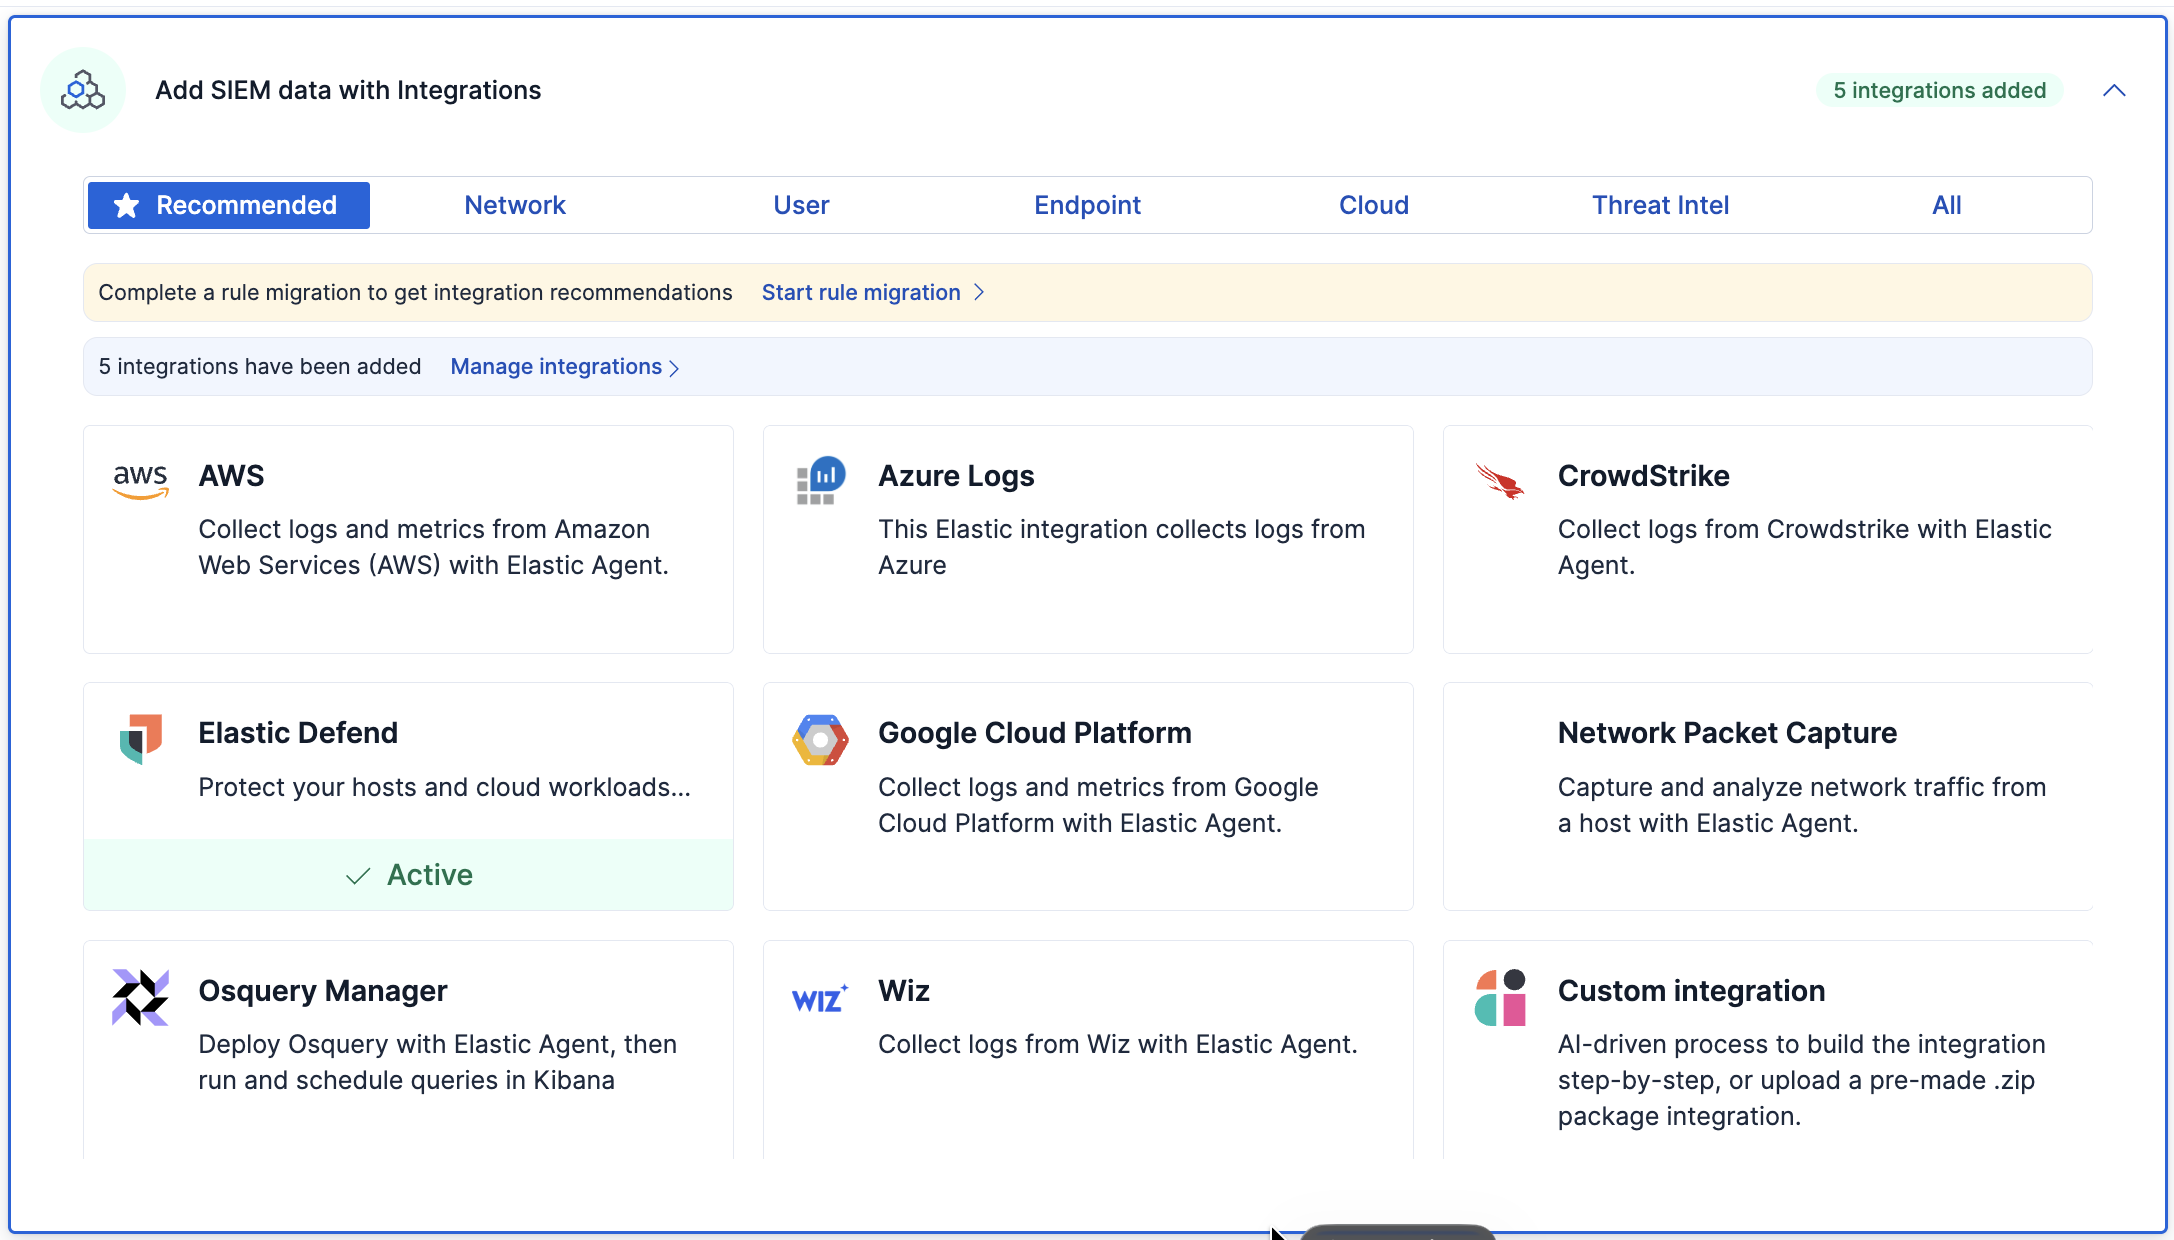The width and height of the screenshot is (2174, 1240).
Task: Open the CrowdStrike card title
Action: click(1643, 476)
